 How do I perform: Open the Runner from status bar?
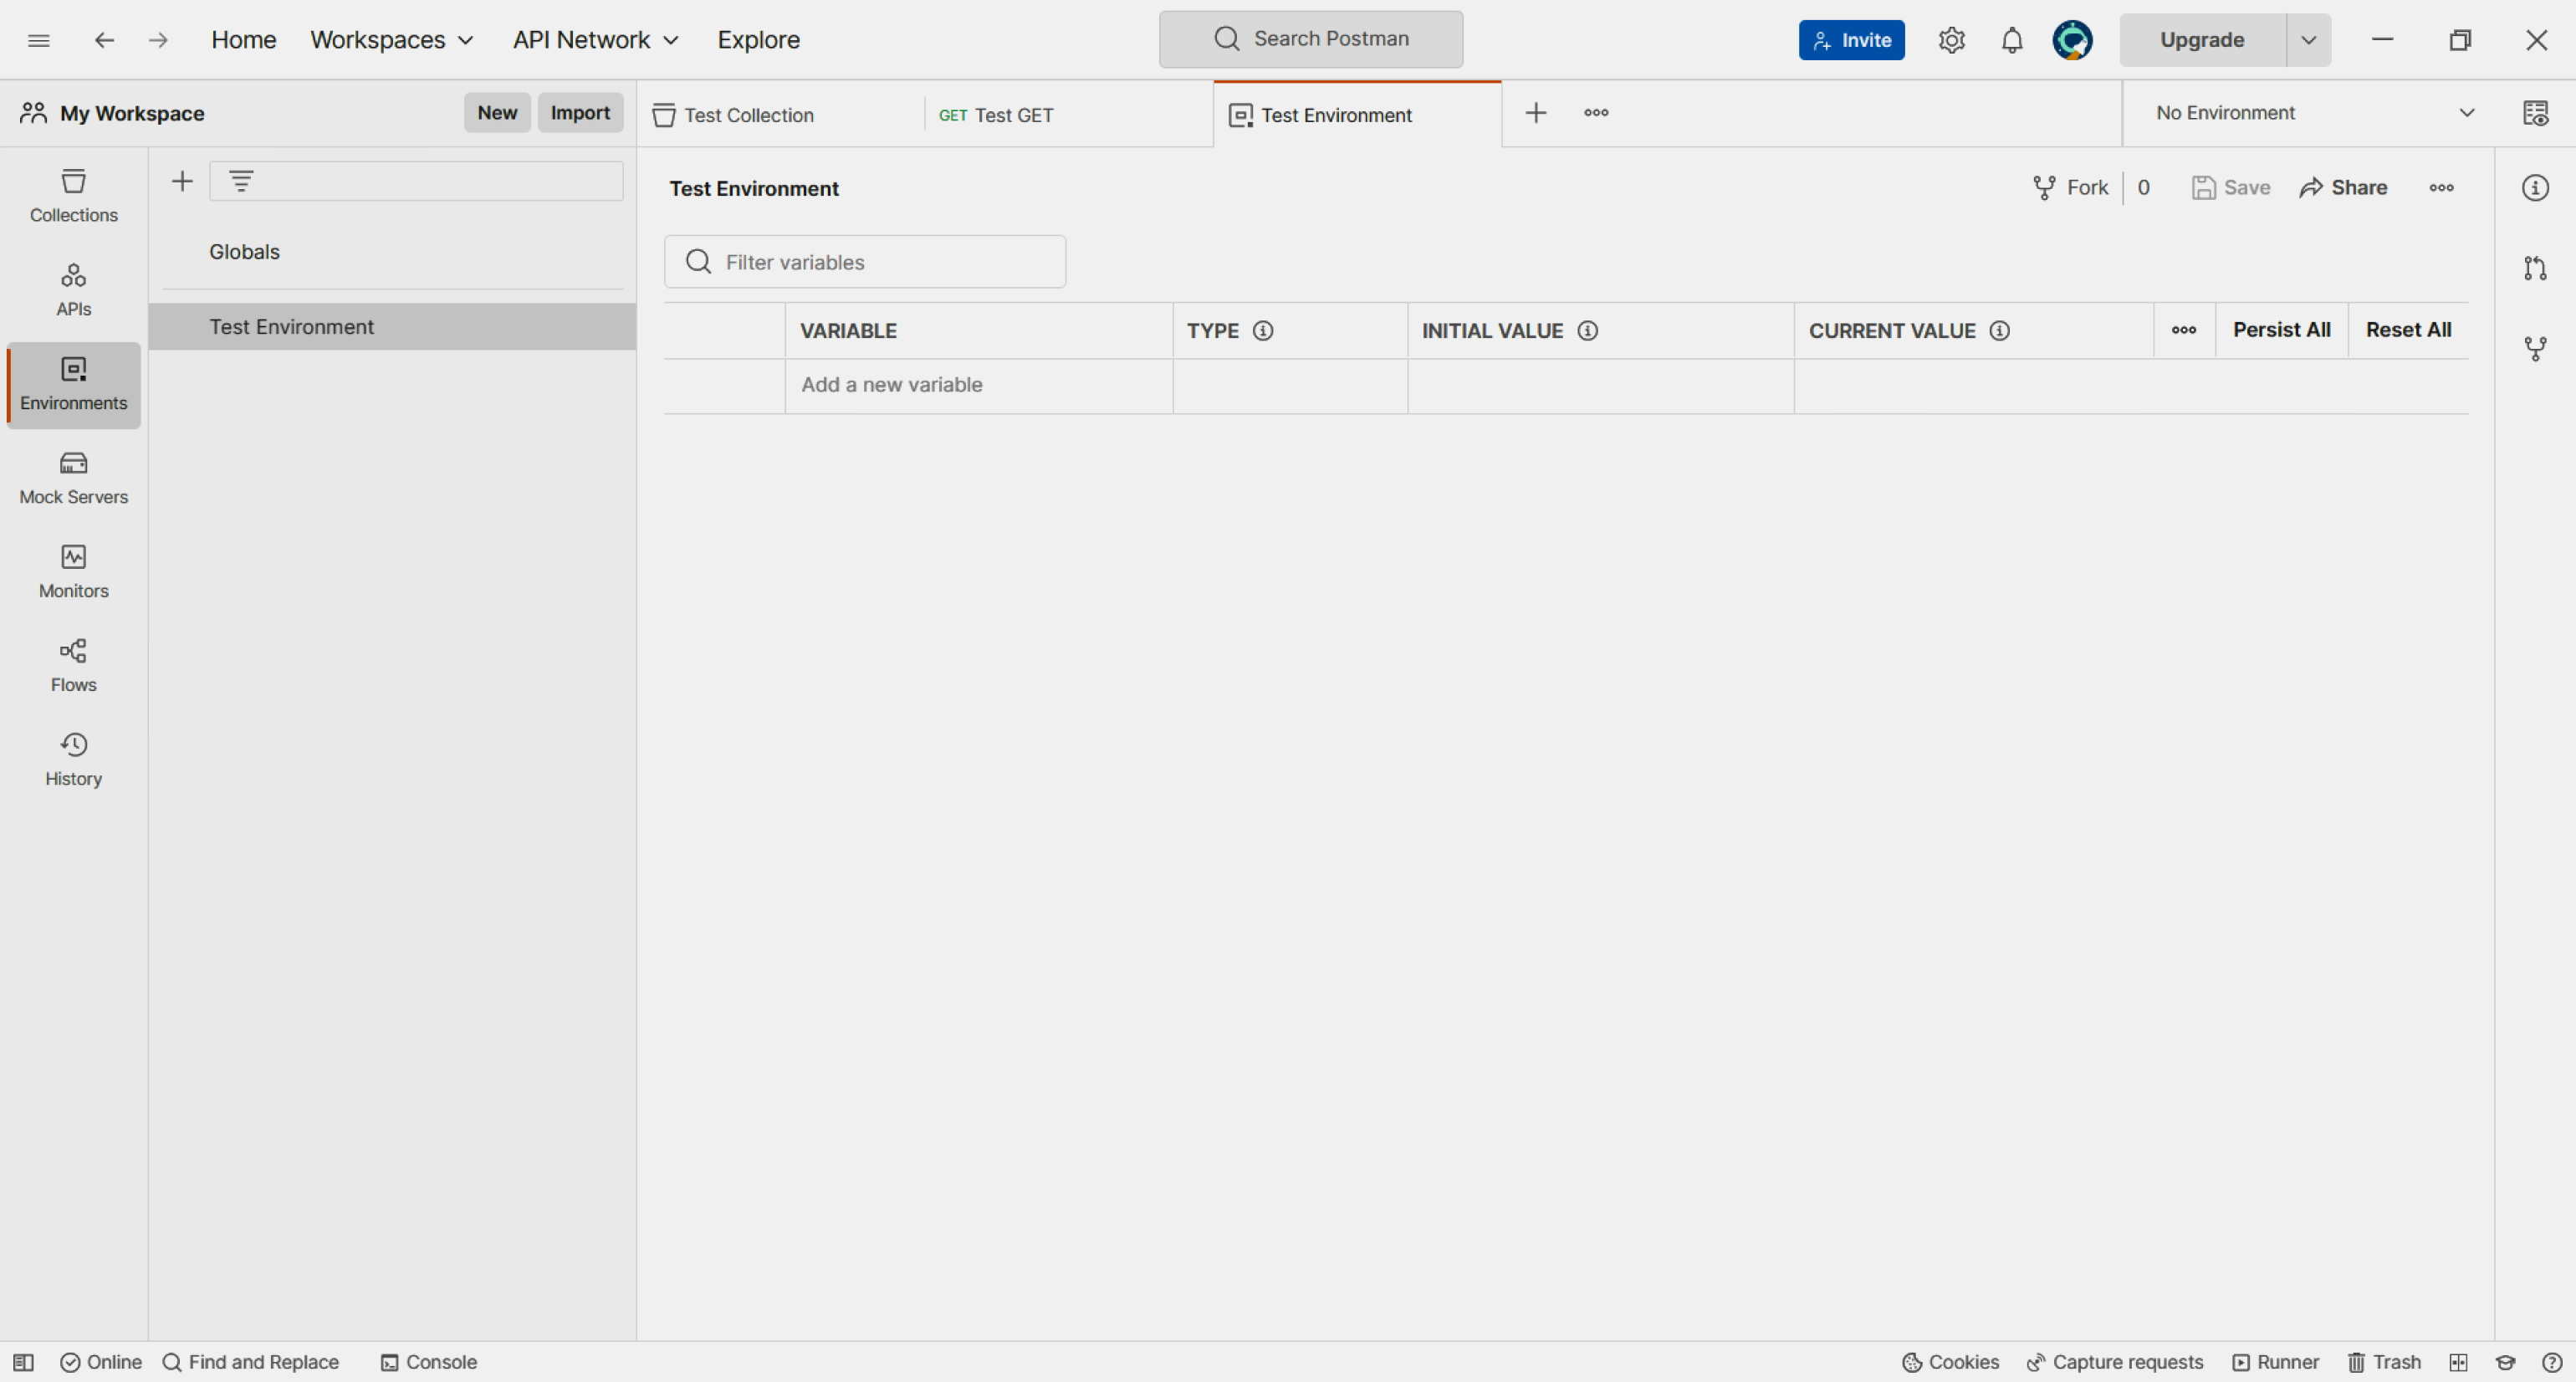point(2275,1362)
